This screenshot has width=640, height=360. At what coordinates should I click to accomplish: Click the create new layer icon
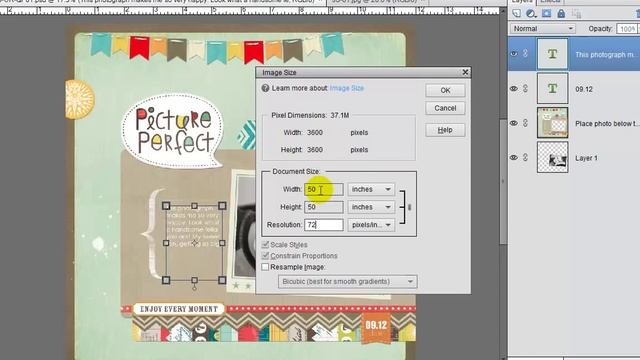click(x=517, y=13)
